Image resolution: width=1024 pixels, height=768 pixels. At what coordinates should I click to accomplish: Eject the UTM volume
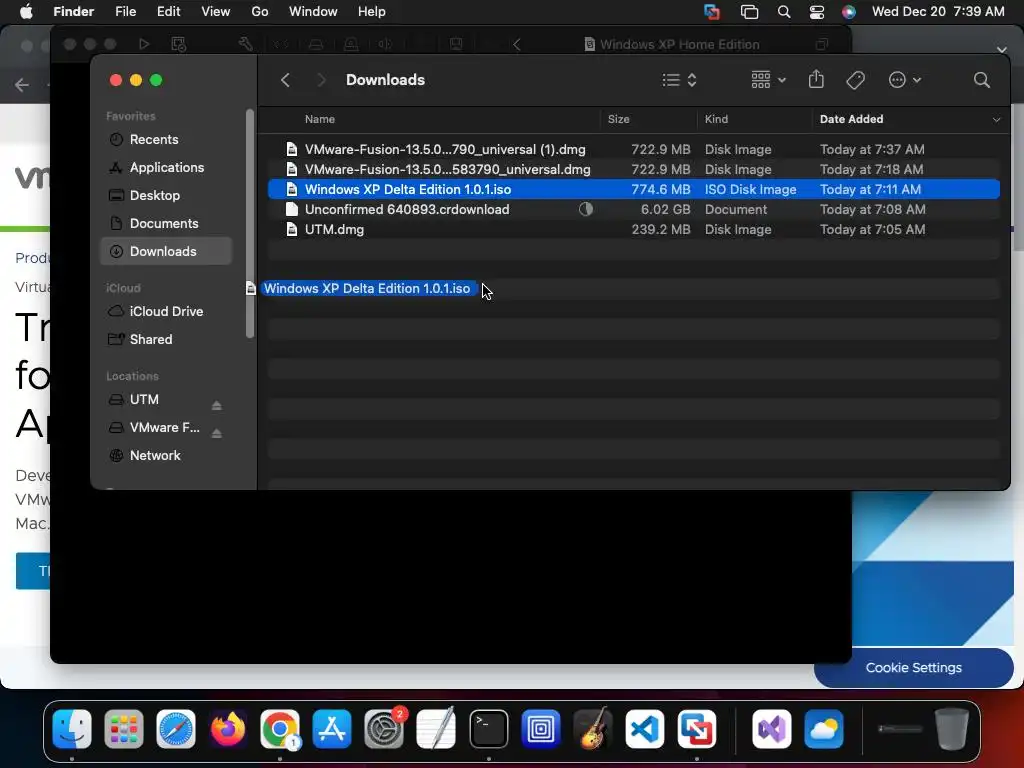[217, 406]
